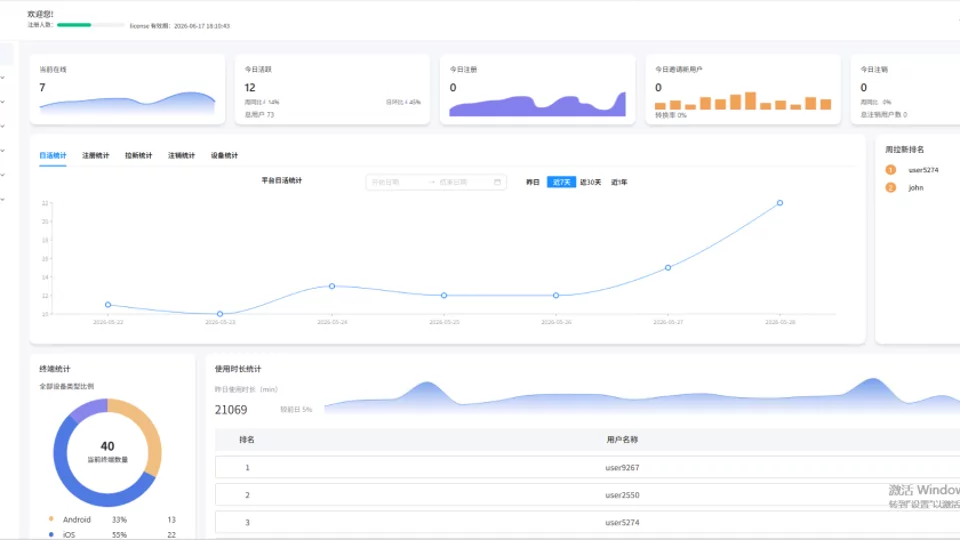This screenshot has width=960, height=540.
Task: Click the 总用户 73 text
Action: coord(260,114)
